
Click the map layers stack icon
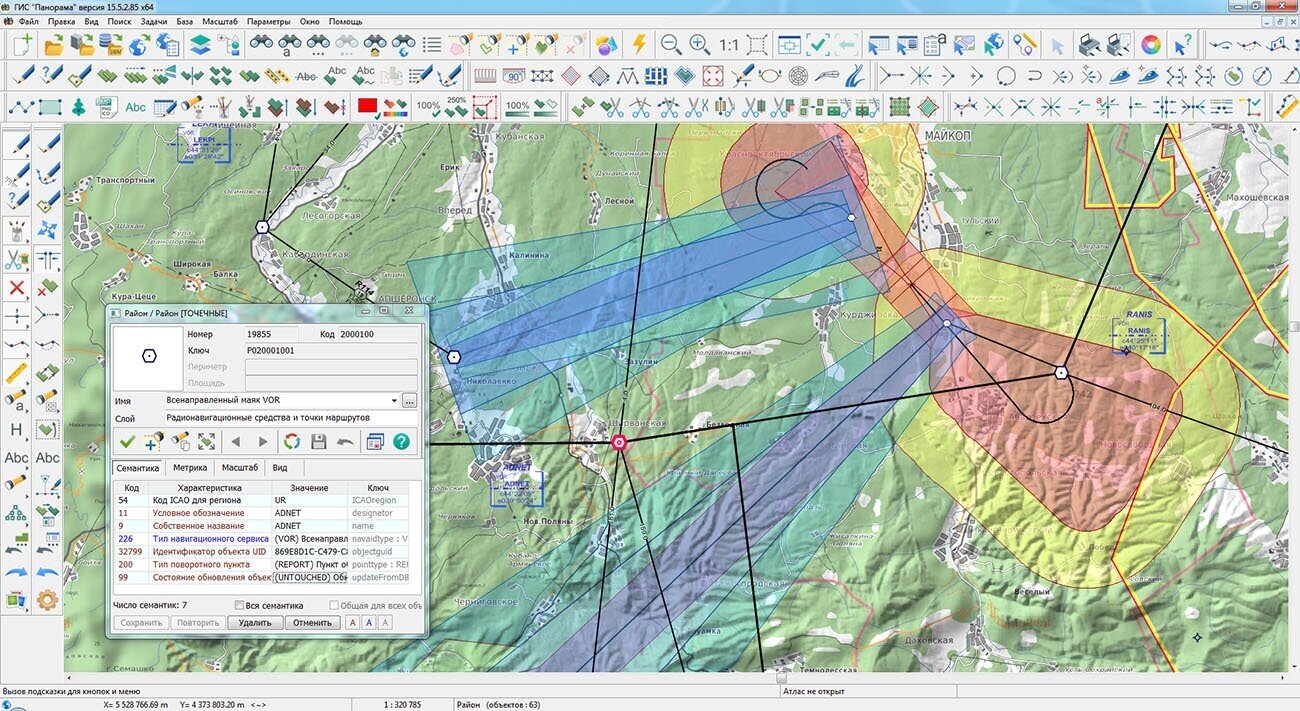click(x=200, y=45)
